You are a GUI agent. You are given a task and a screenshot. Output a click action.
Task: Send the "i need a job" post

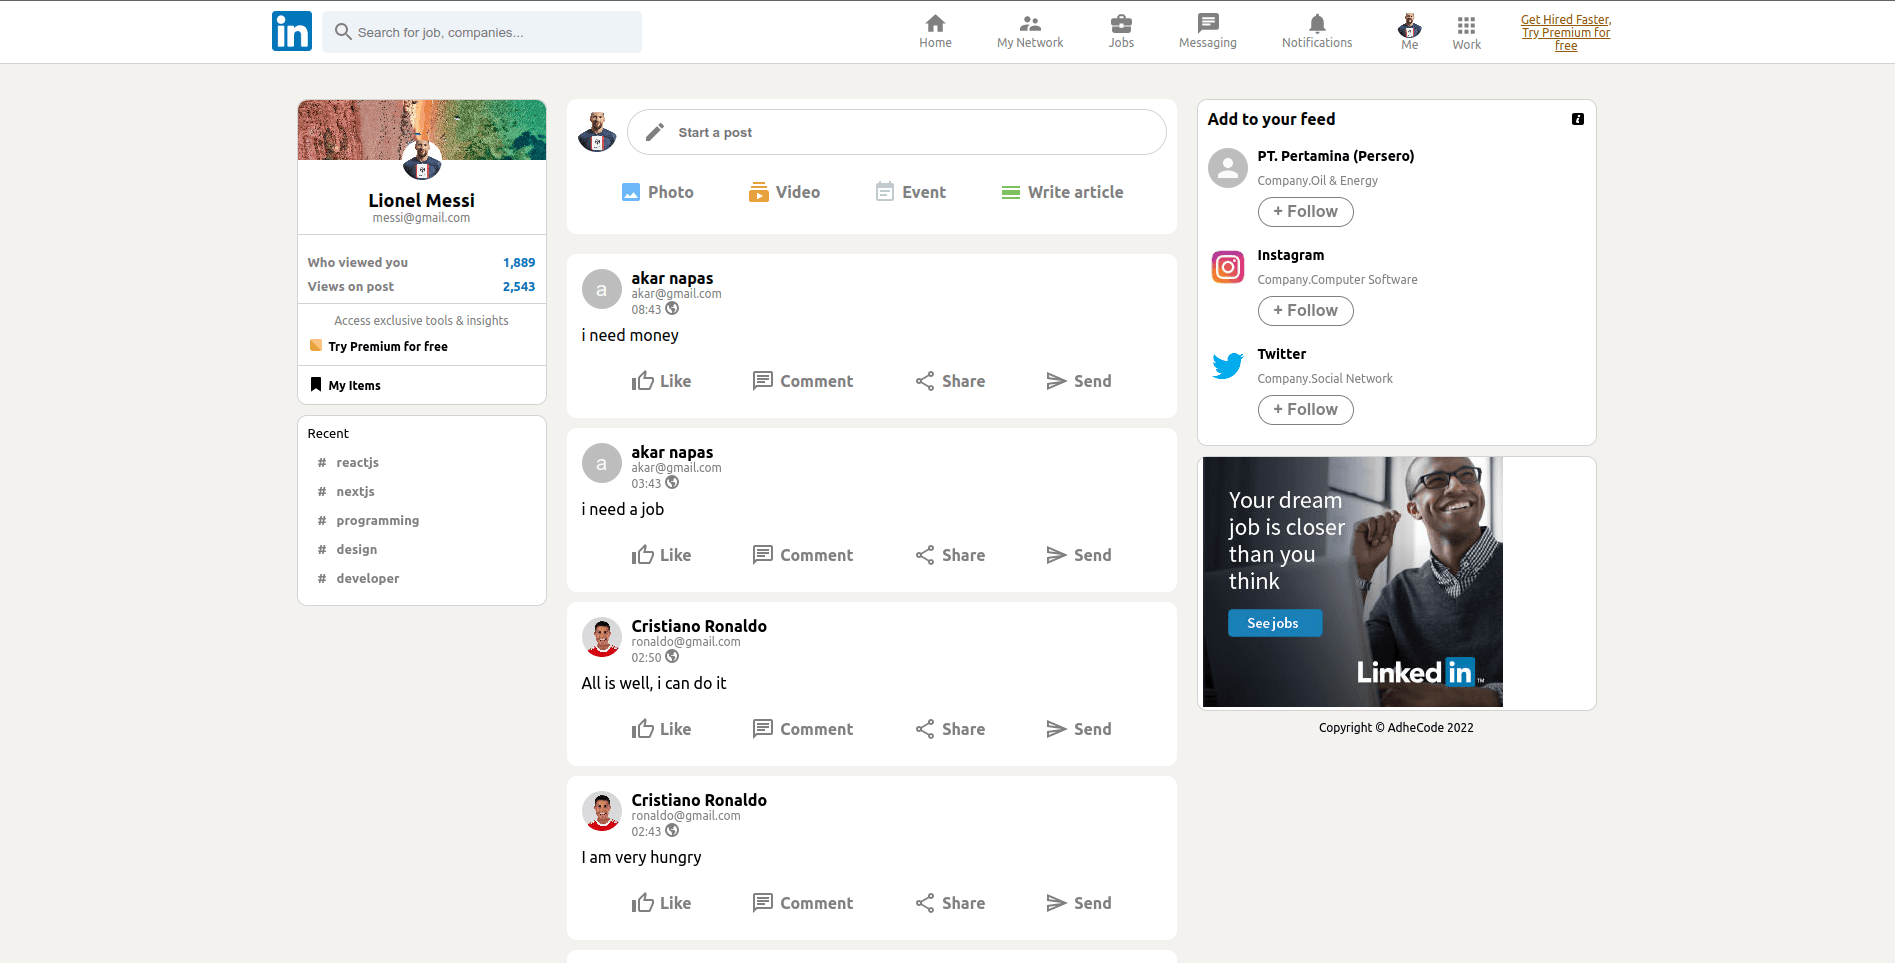pos(1078,555)
